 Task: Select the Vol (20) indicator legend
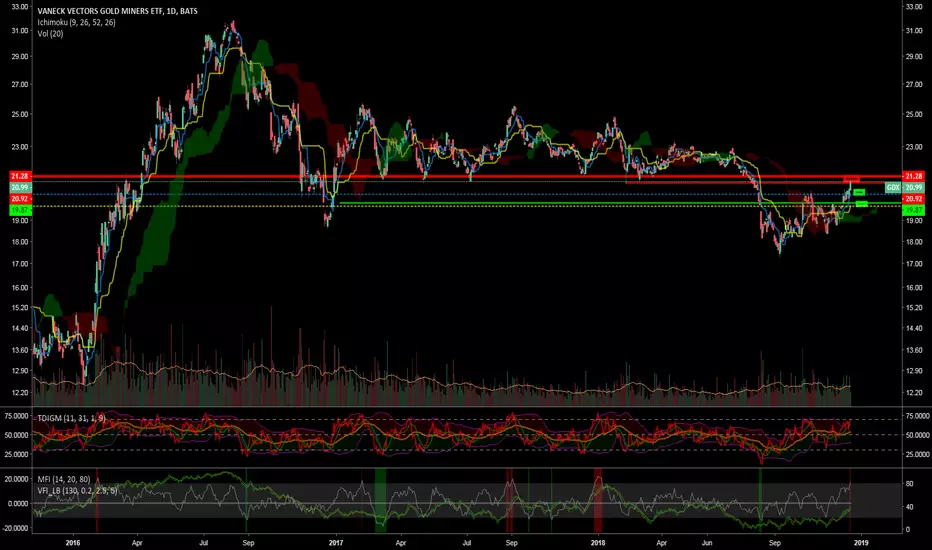pyautogui.click(x=50, y=34)
